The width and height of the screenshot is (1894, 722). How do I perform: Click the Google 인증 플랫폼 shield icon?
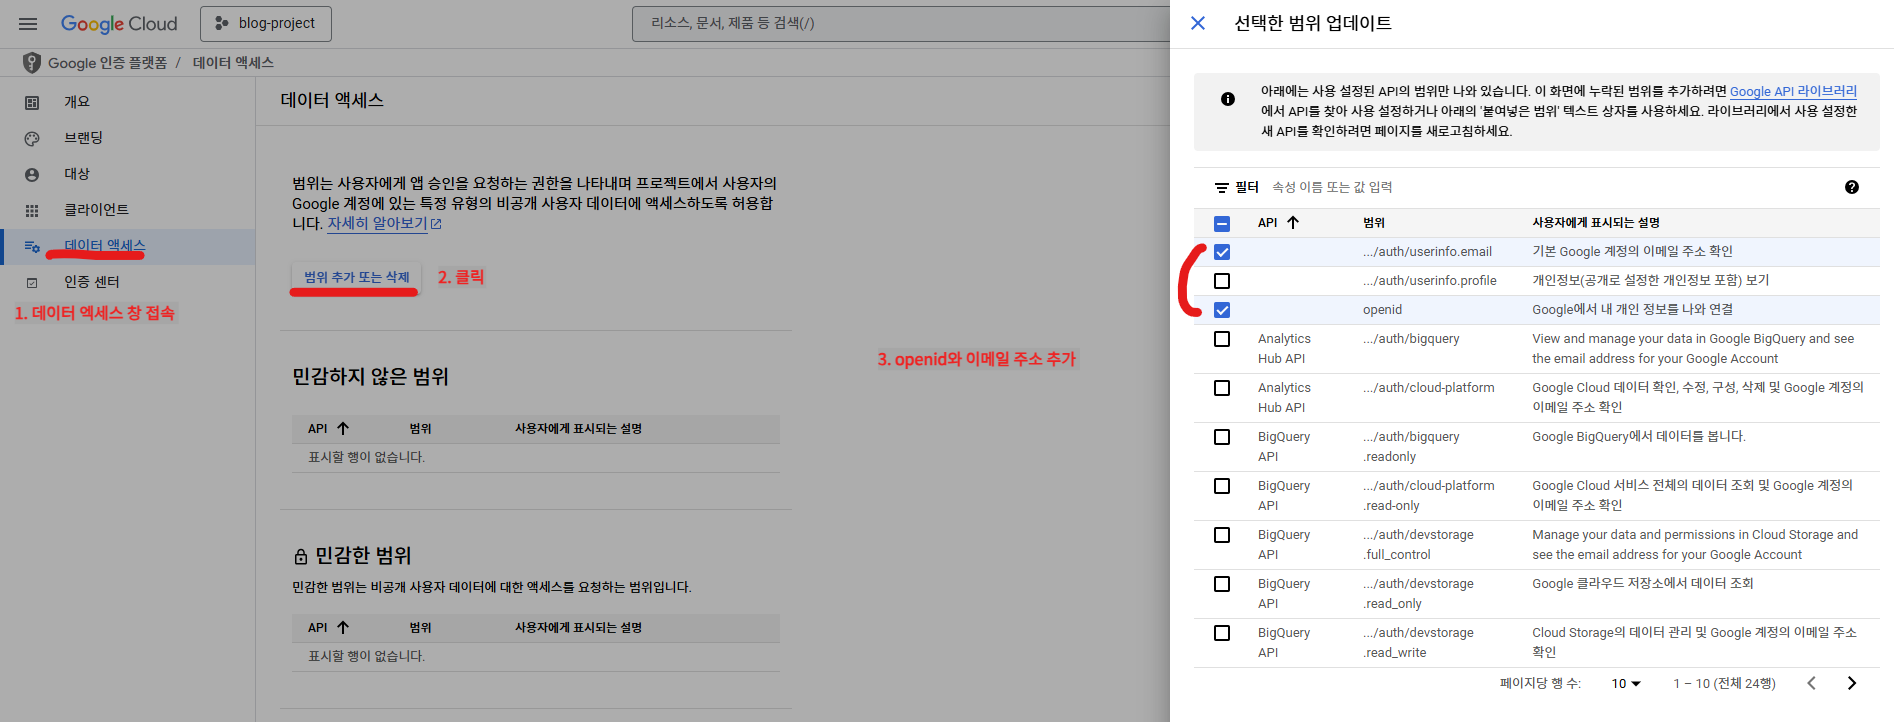[x=32, y=62]
